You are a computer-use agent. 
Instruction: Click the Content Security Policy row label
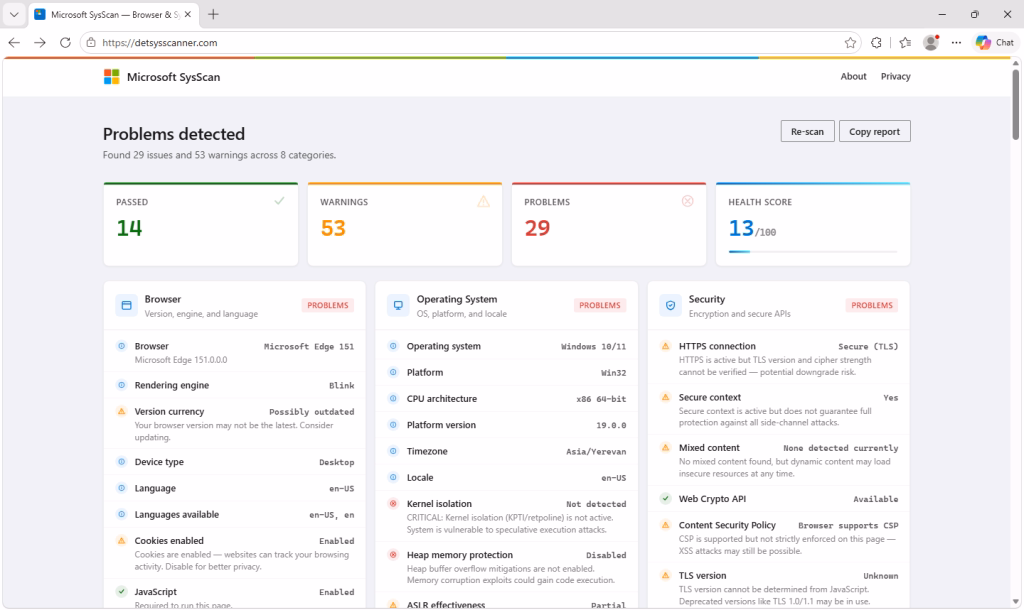point(727,525)
